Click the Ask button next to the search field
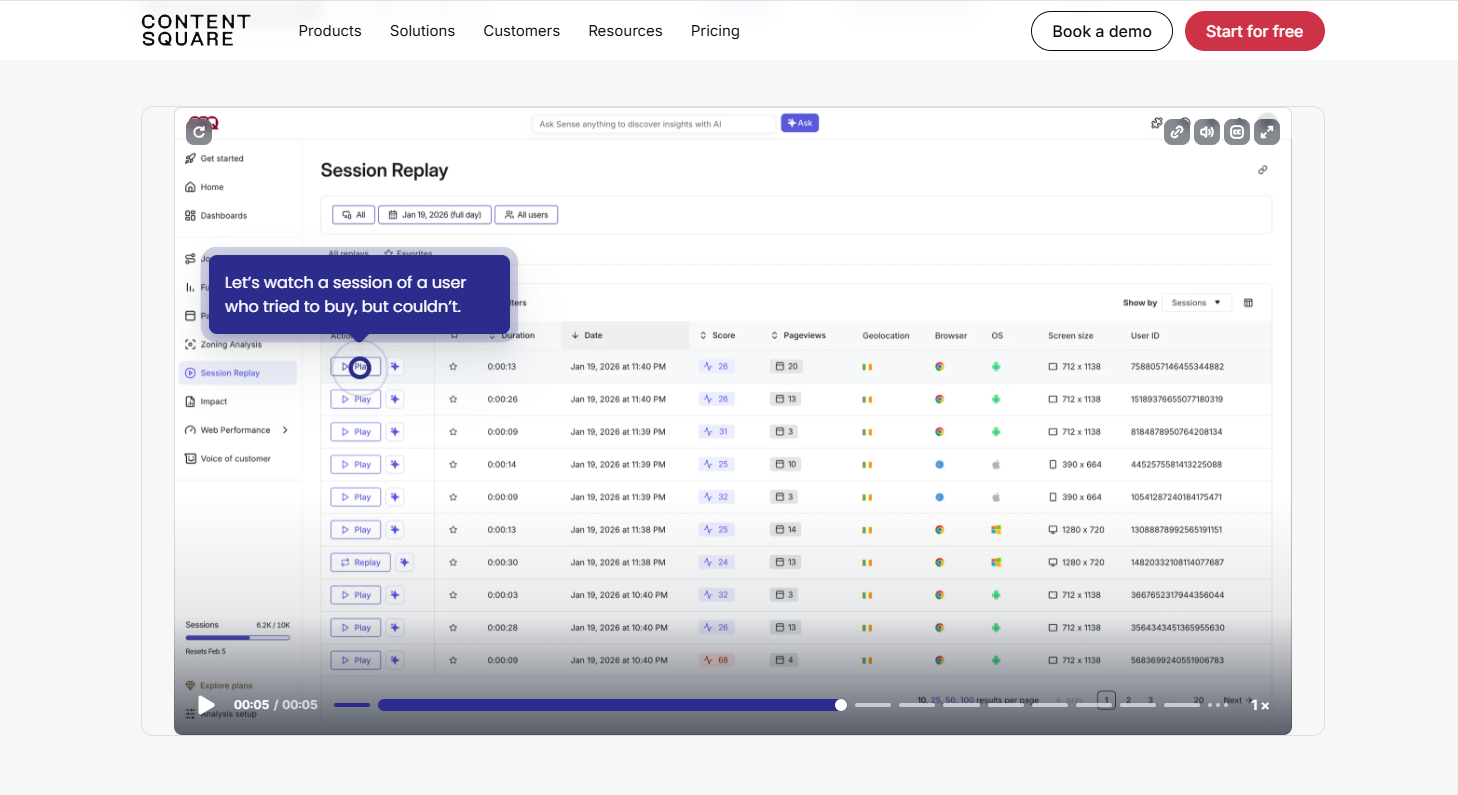Viewport: 1458px width, 795px height. (800, 123)
